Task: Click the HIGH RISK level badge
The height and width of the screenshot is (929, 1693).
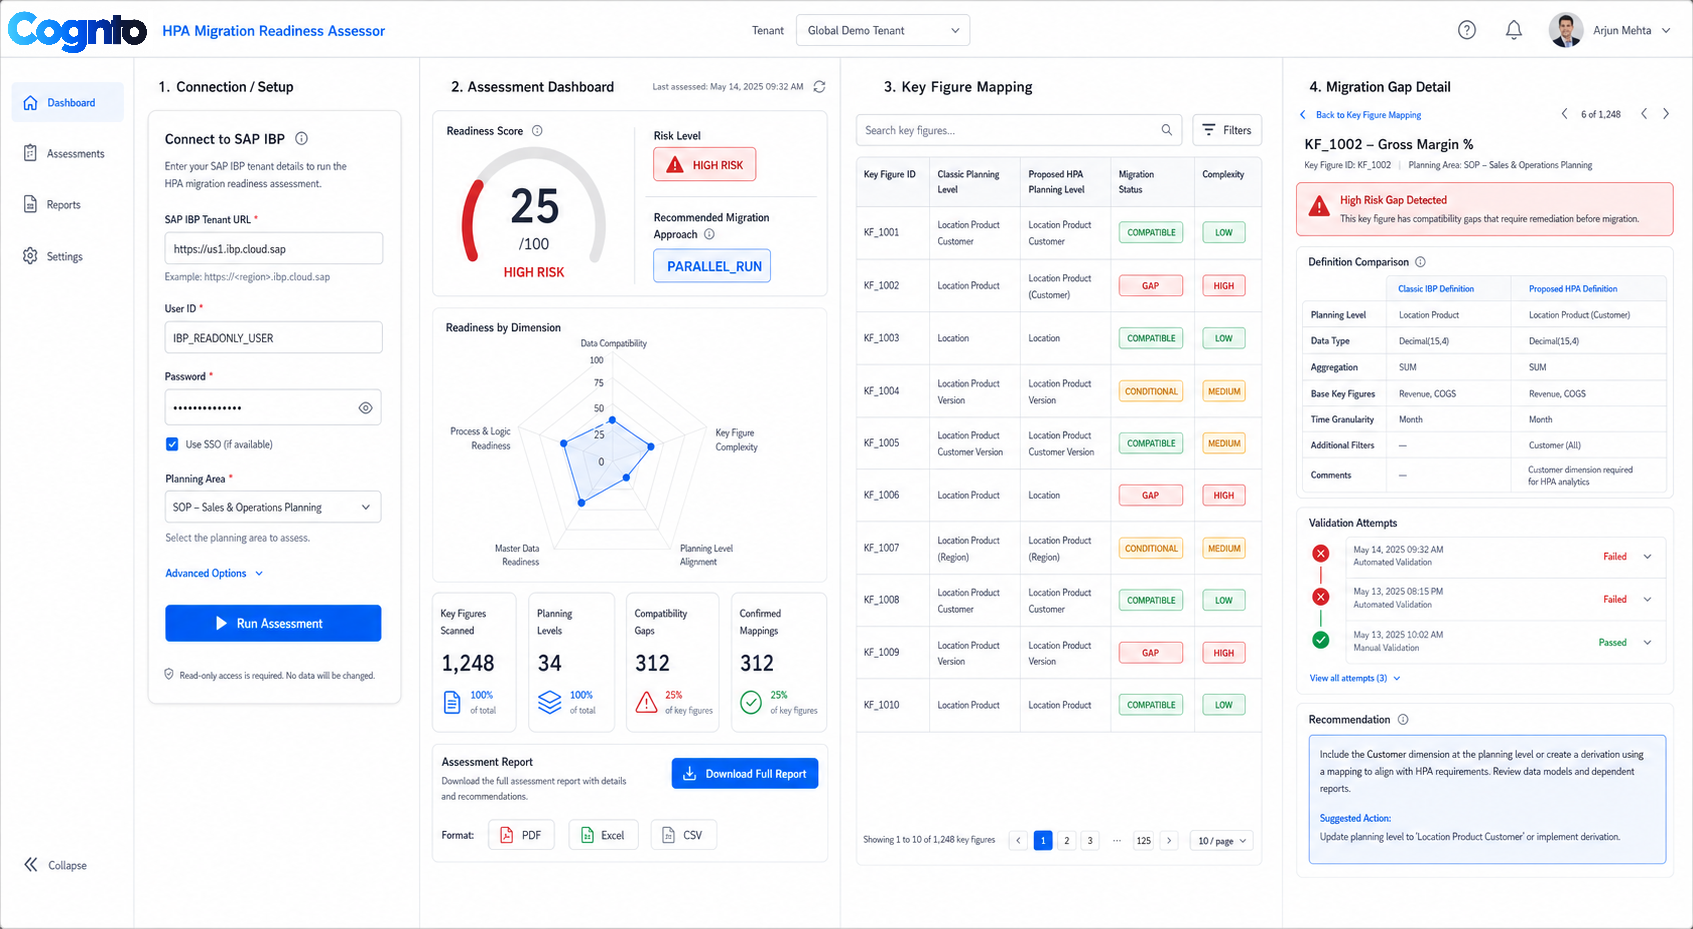Action: coord(705,164)
